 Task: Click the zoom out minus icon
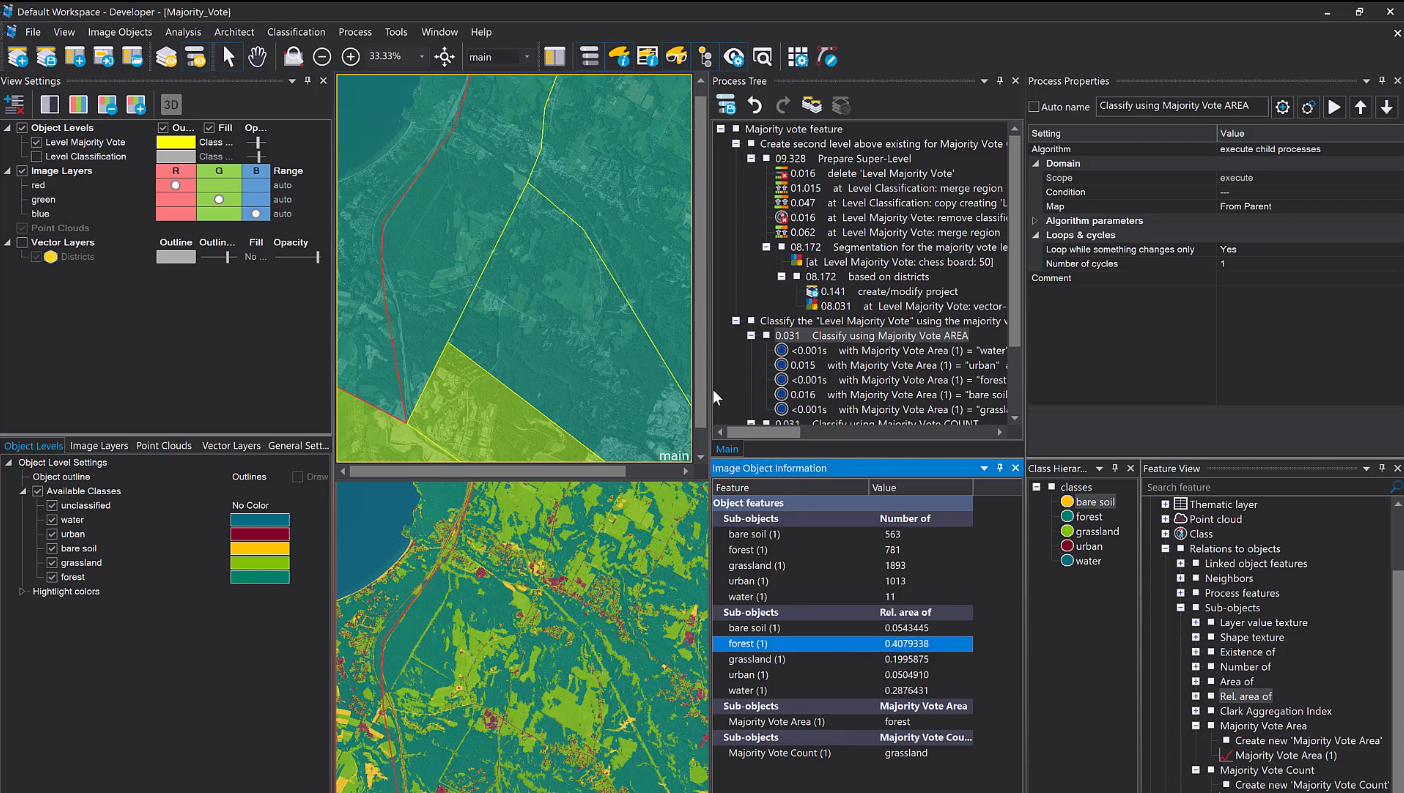[x=322, y=57]
